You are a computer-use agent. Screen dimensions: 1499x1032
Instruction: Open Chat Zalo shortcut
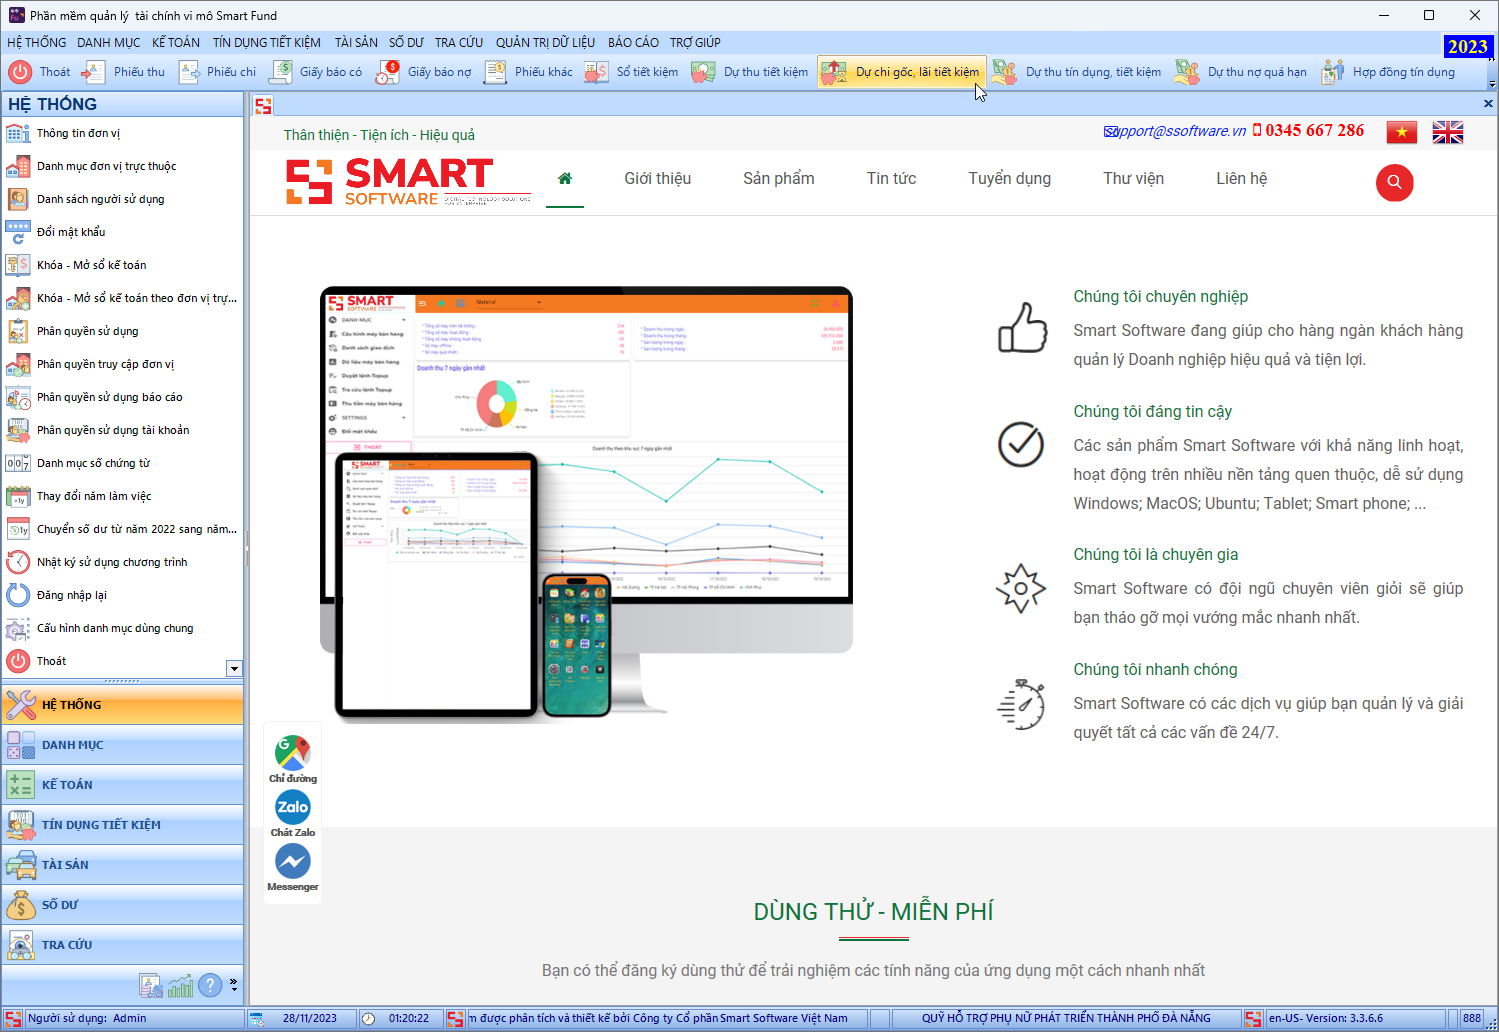coord(293,813)
